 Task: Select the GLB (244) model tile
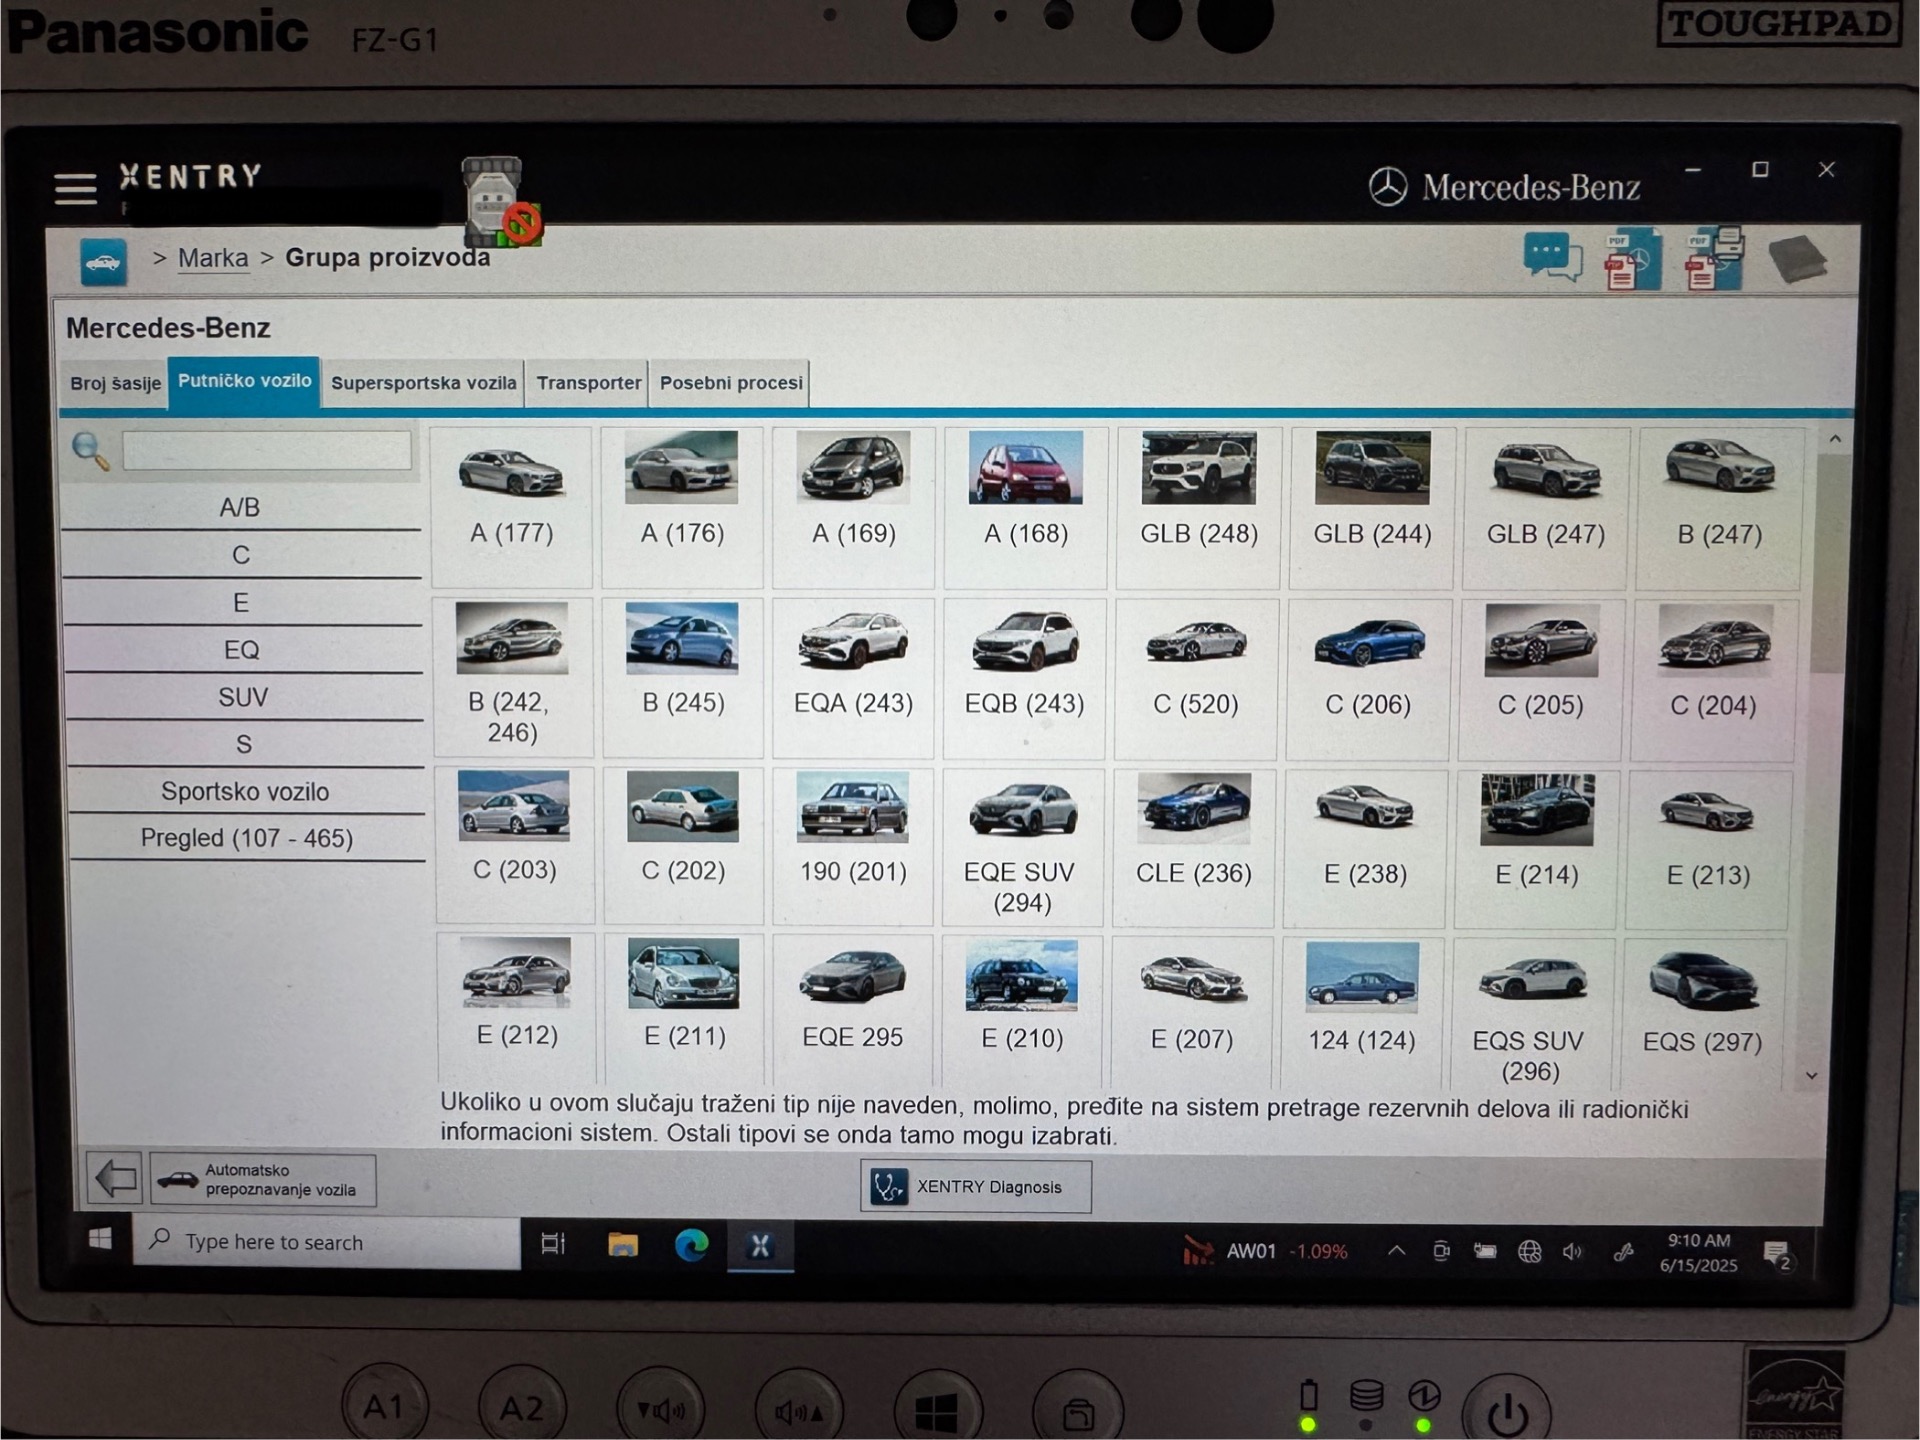[1372, 508]
